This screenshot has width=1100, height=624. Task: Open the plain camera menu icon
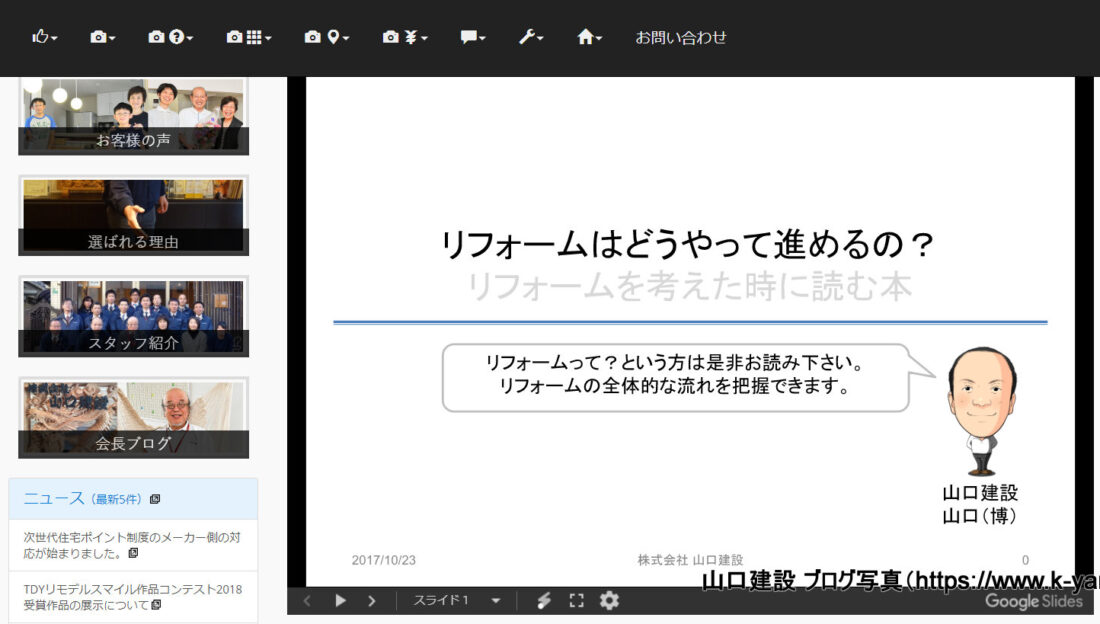pos(103,37)
